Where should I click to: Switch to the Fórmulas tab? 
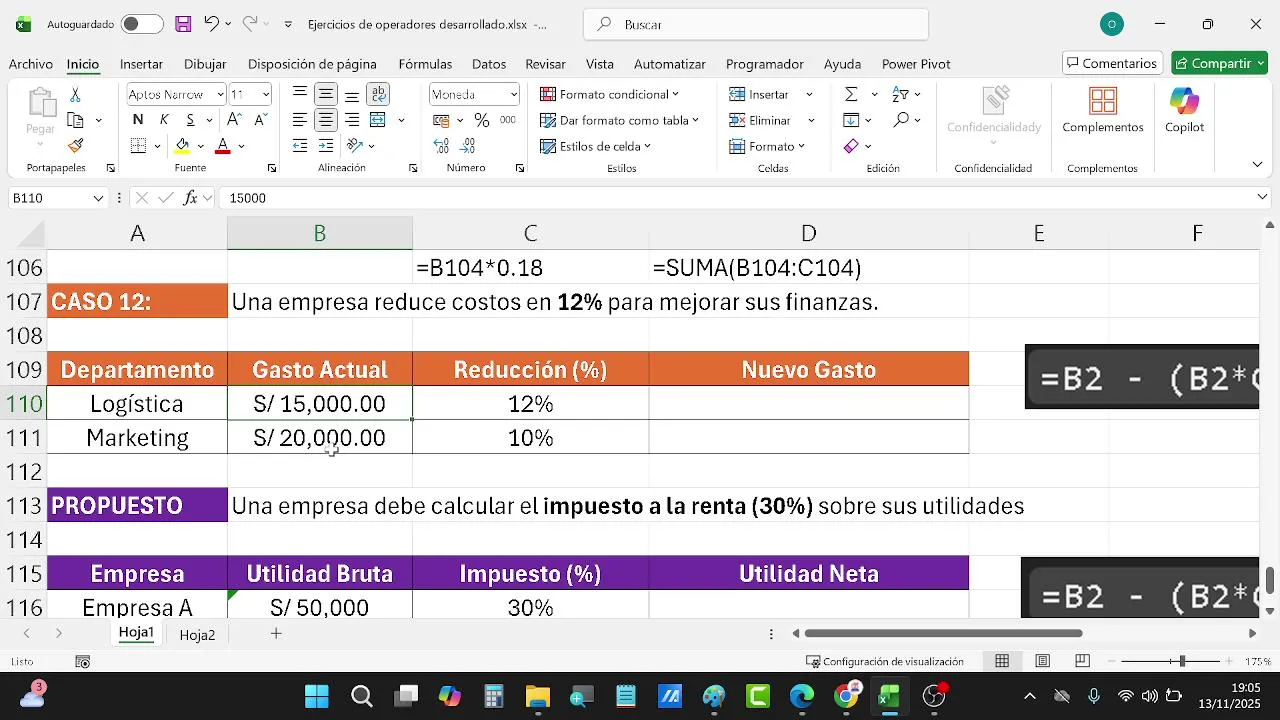[x=425, y=63]
